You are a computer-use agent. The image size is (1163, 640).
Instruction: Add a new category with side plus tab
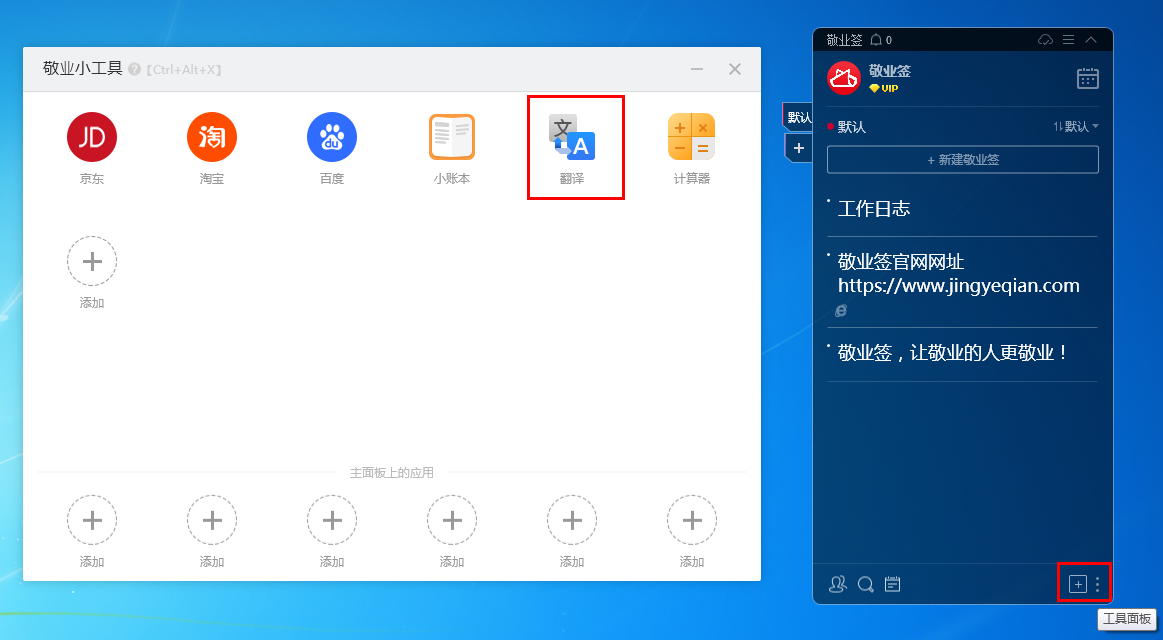click(x=799, y=148)
